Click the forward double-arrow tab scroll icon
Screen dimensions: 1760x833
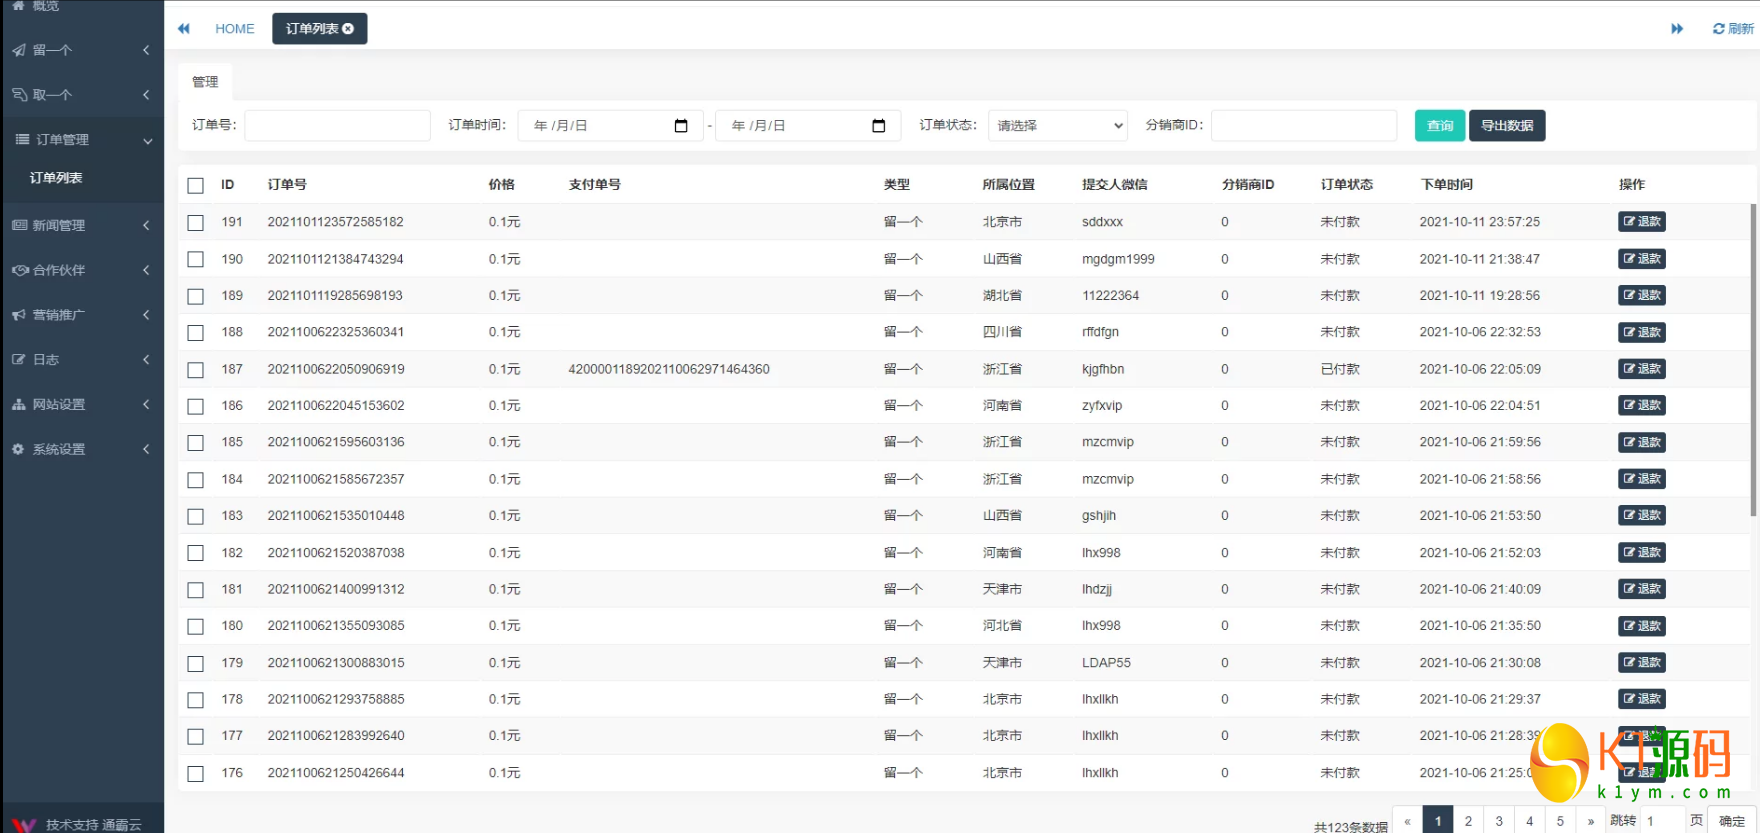(1677, 29)
